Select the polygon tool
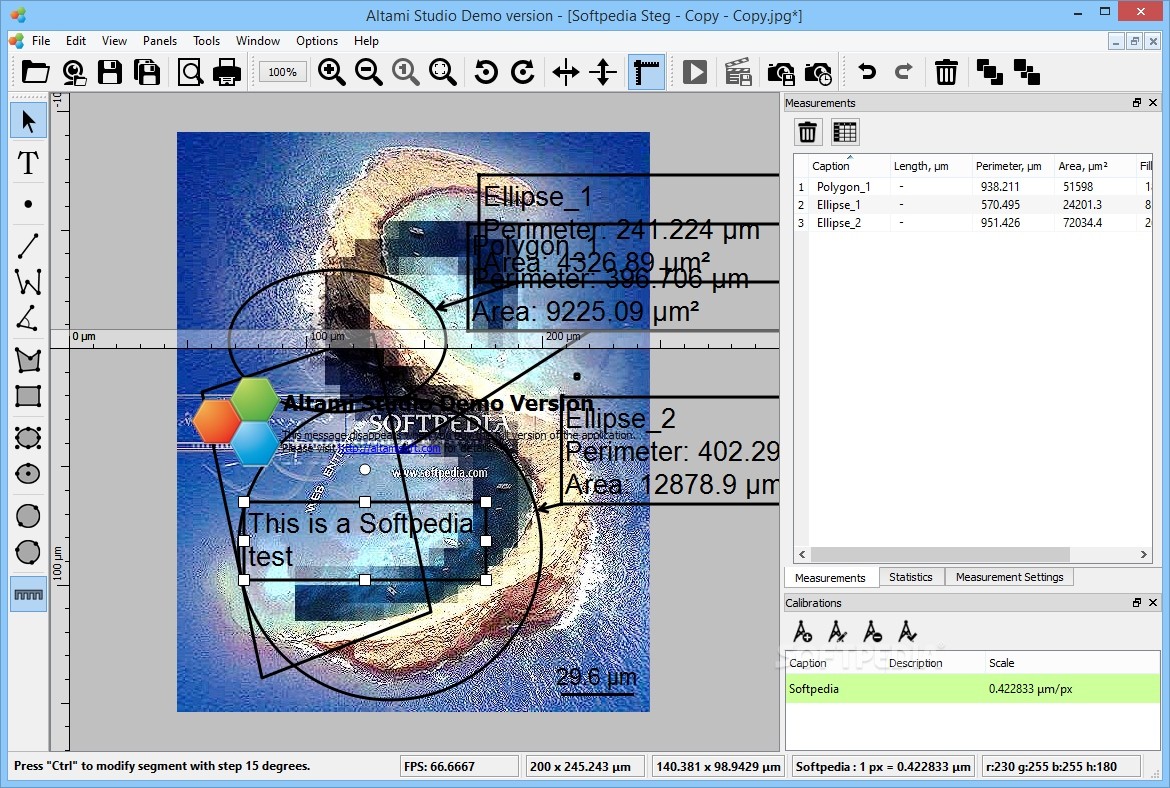 [x=28, y=360]
